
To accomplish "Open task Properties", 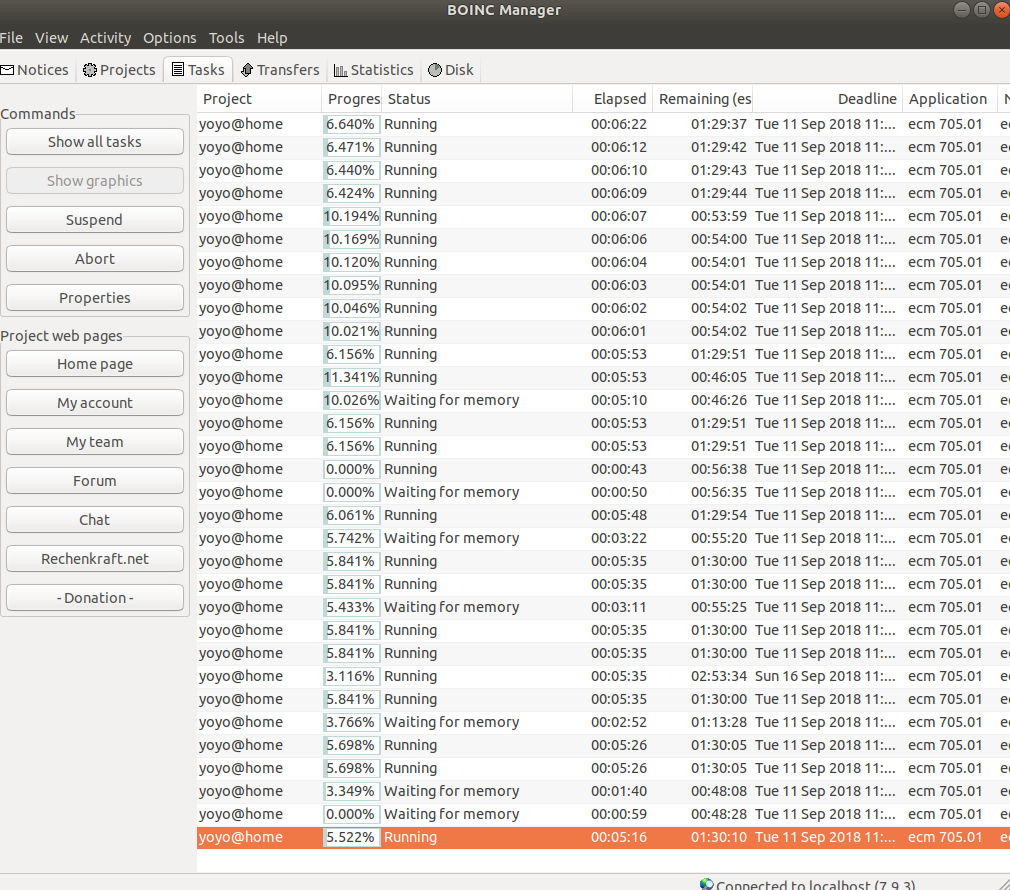I will 95,298.
